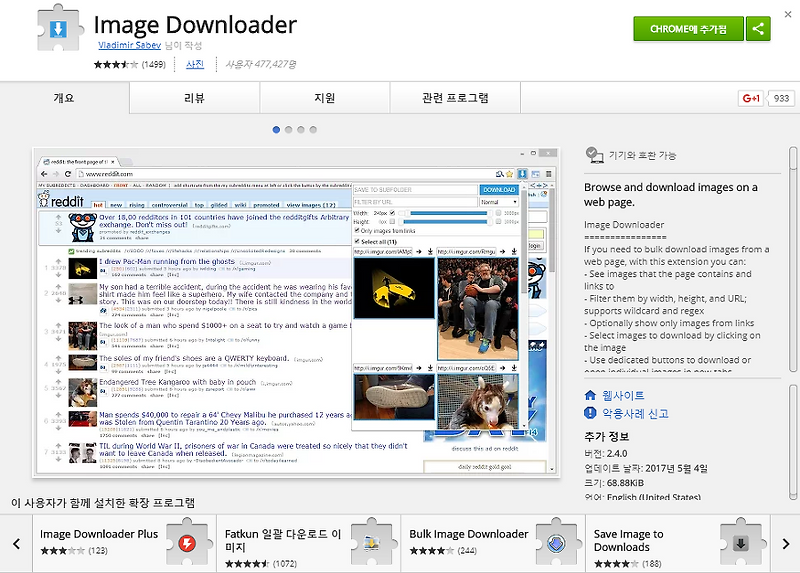
Task: Click the device compatibility icon
Action: [x=594, y=155]
